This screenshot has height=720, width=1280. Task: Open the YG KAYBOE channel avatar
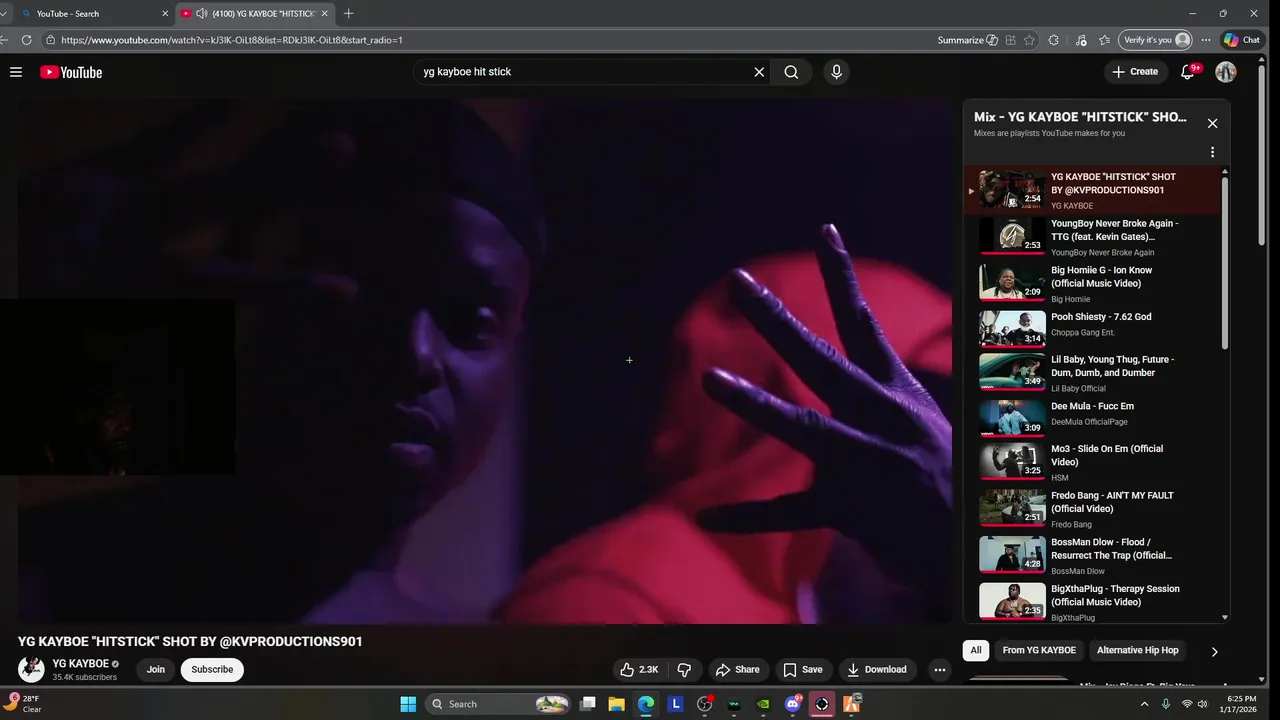point(31,670)
